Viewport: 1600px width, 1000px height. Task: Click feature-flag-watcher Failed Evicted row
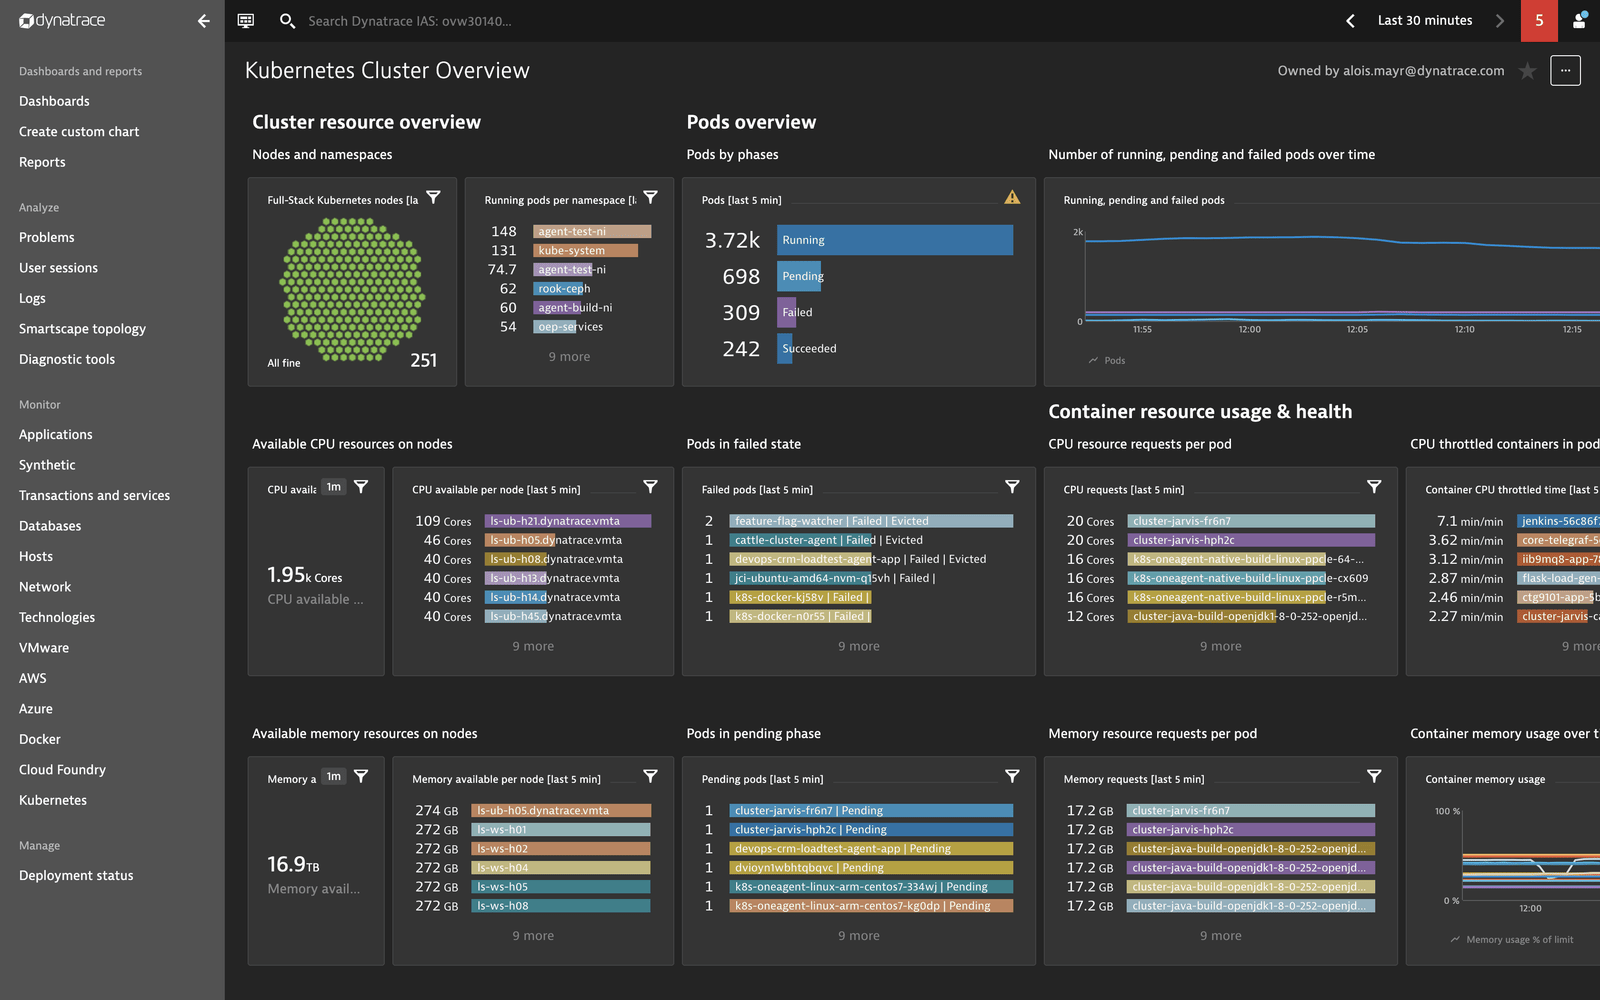click(859, 521)
